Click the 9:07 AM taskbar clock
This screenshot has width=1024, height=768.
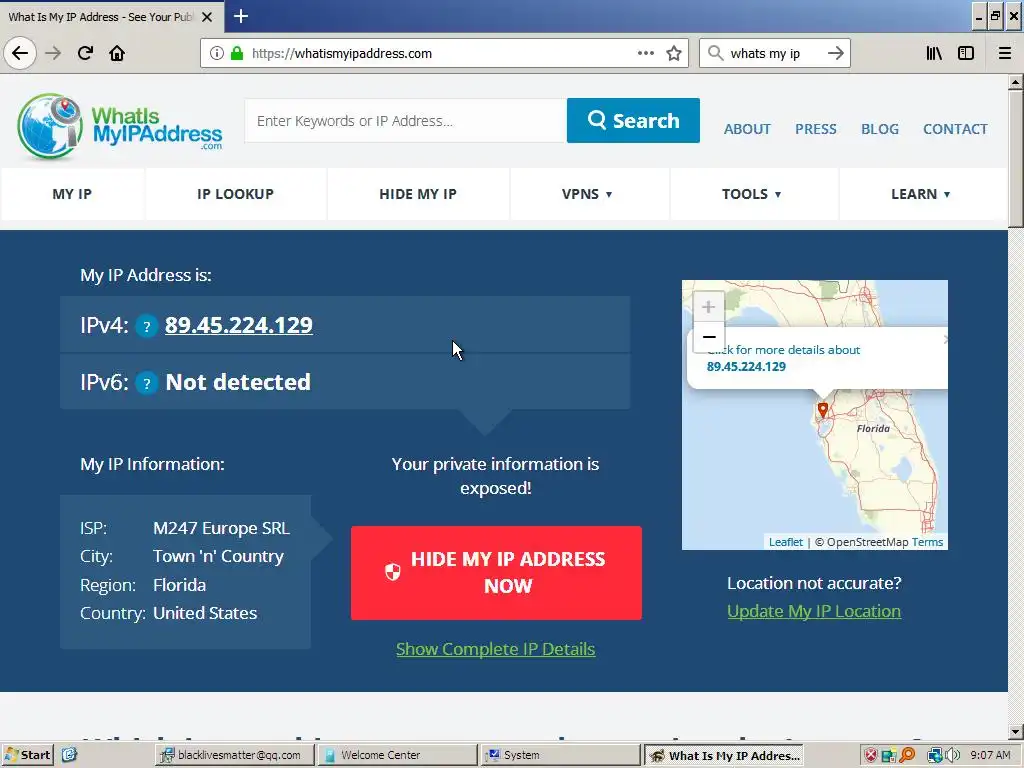pos(990,755)
